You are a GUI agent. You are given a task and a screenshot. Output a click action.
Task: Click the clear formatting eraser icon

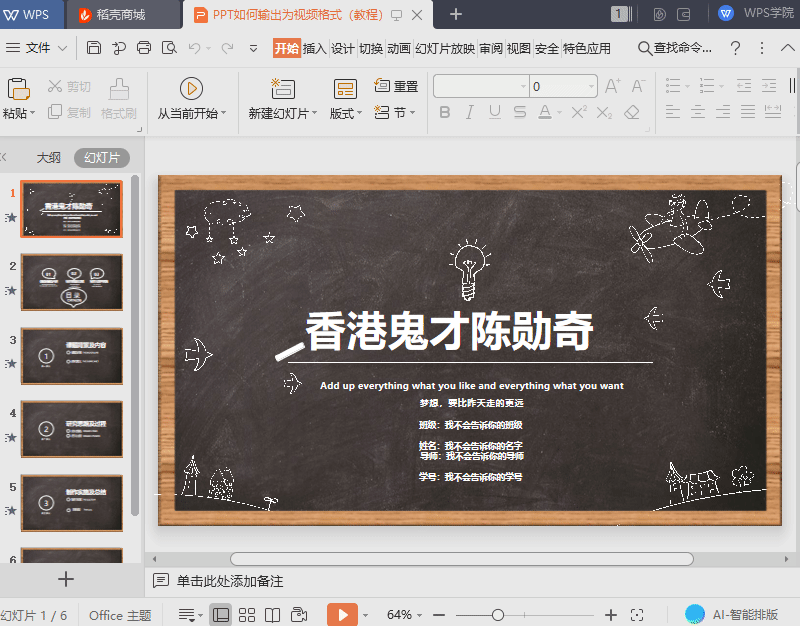631,113
